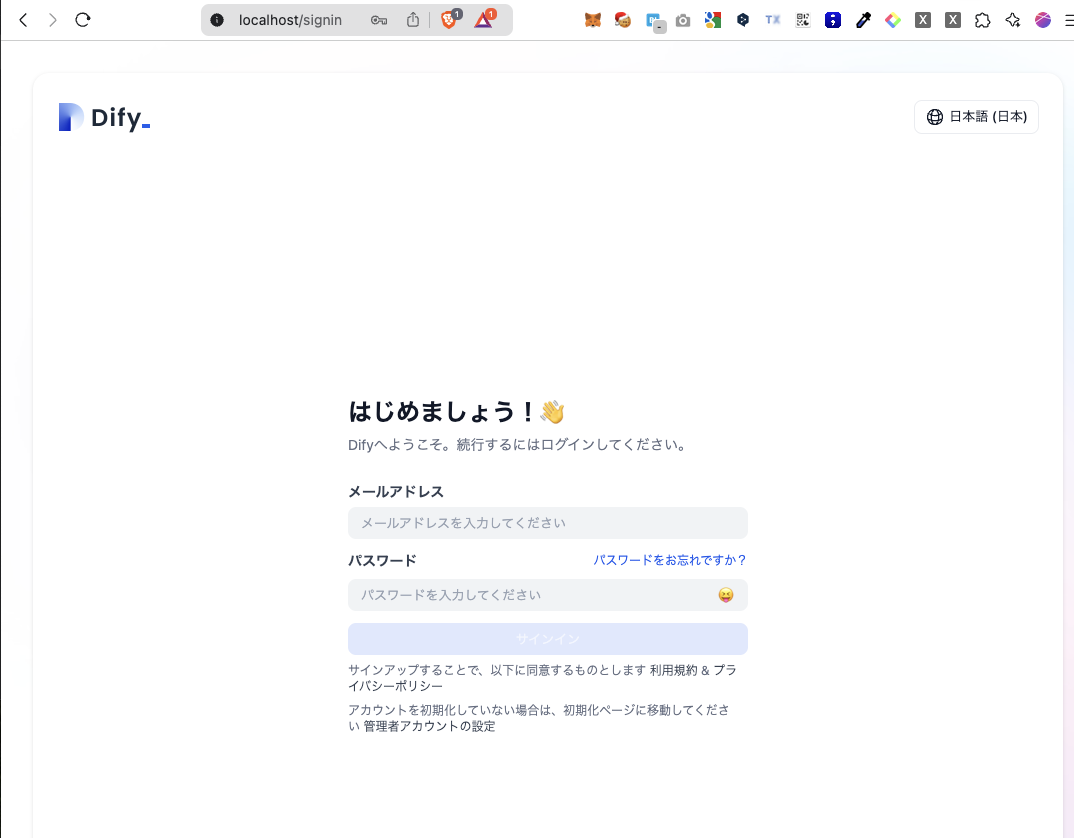Click the QR code extension icon

tap(802, 19)
